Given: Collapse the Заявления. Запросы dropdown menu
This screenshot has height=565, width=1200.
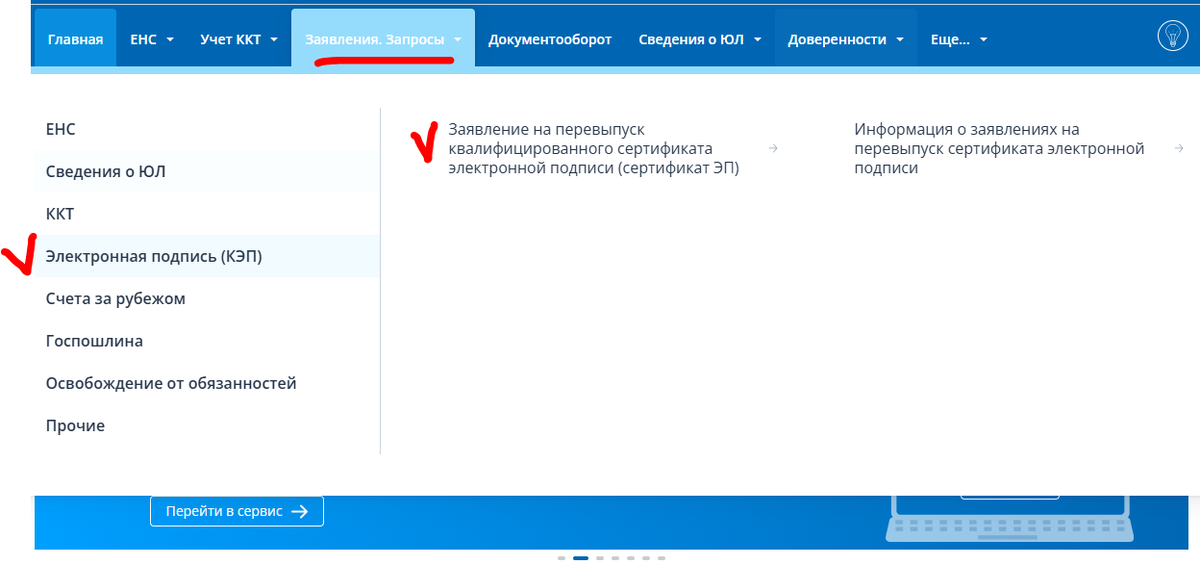Looking at the screenshot, I should click(383, 39).
